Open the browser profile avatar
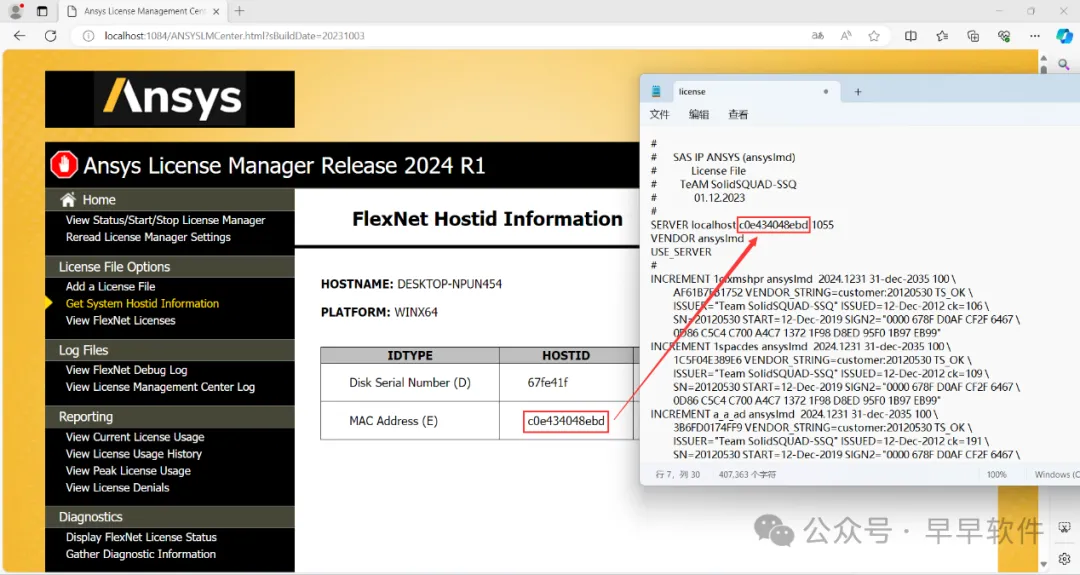1080x575 pixels. [16, 11]
